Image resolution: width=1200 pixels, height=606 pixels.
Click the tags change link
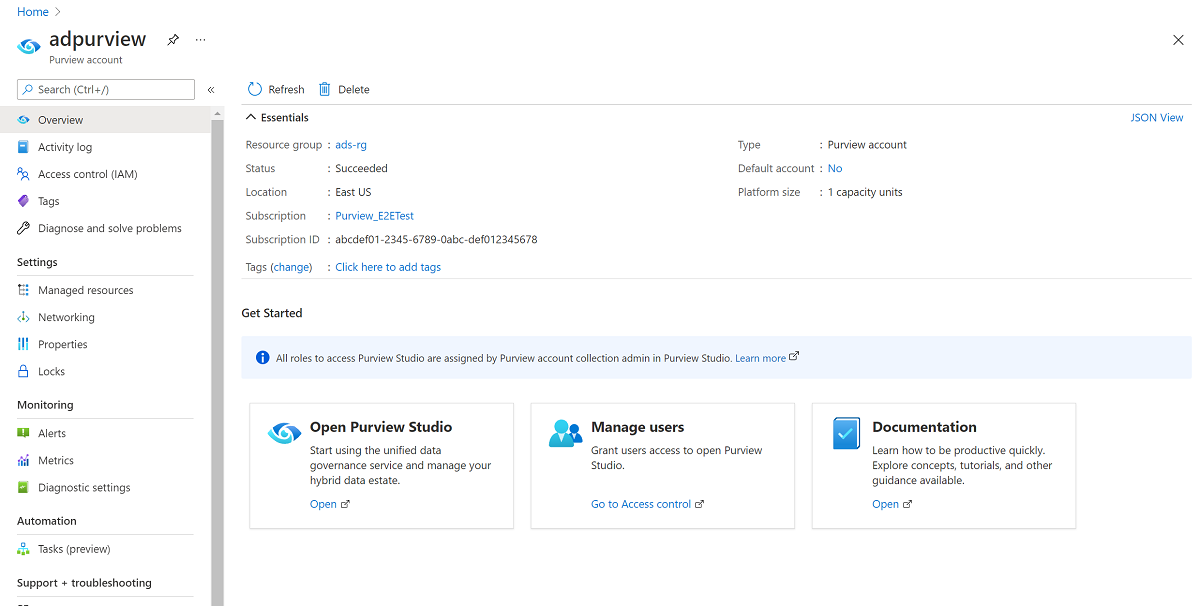(291, 267)
